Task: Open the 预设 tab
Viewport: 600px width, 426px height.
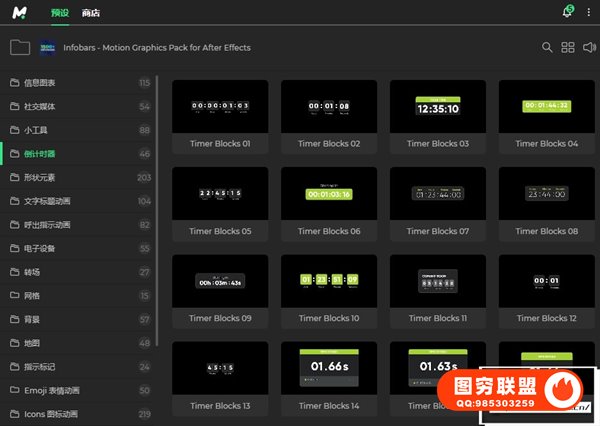Action: (x=61, y=13)
